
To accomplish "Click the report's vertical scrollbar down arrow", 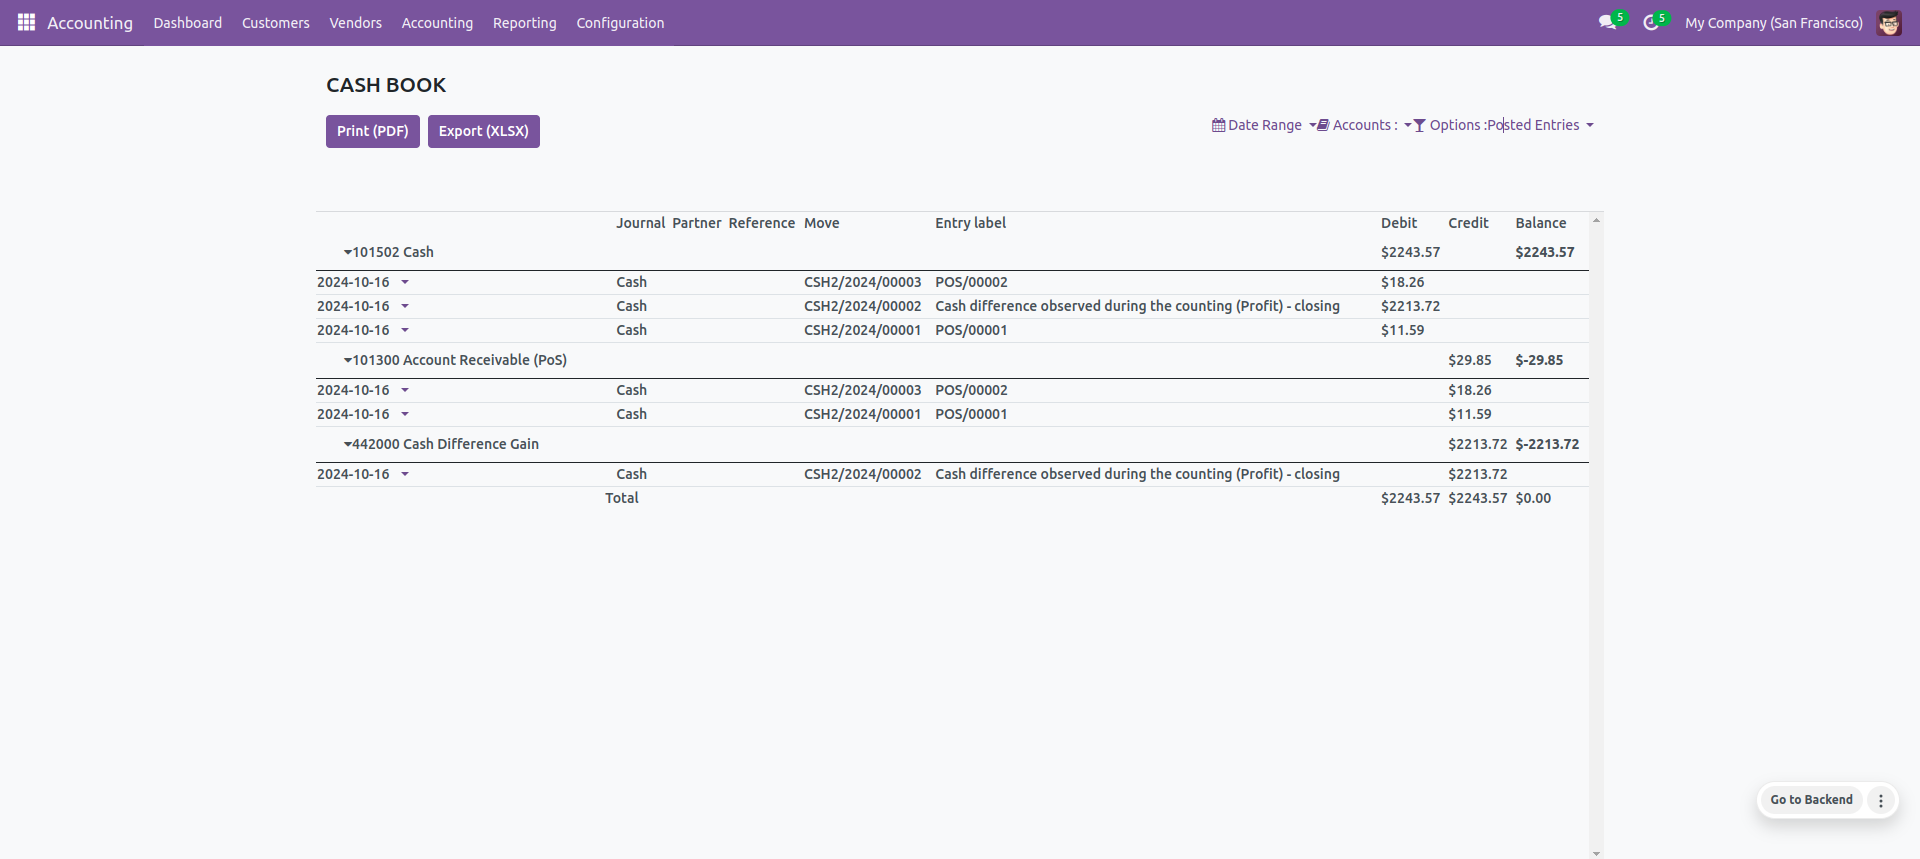I will click(x=1596, y=853).
